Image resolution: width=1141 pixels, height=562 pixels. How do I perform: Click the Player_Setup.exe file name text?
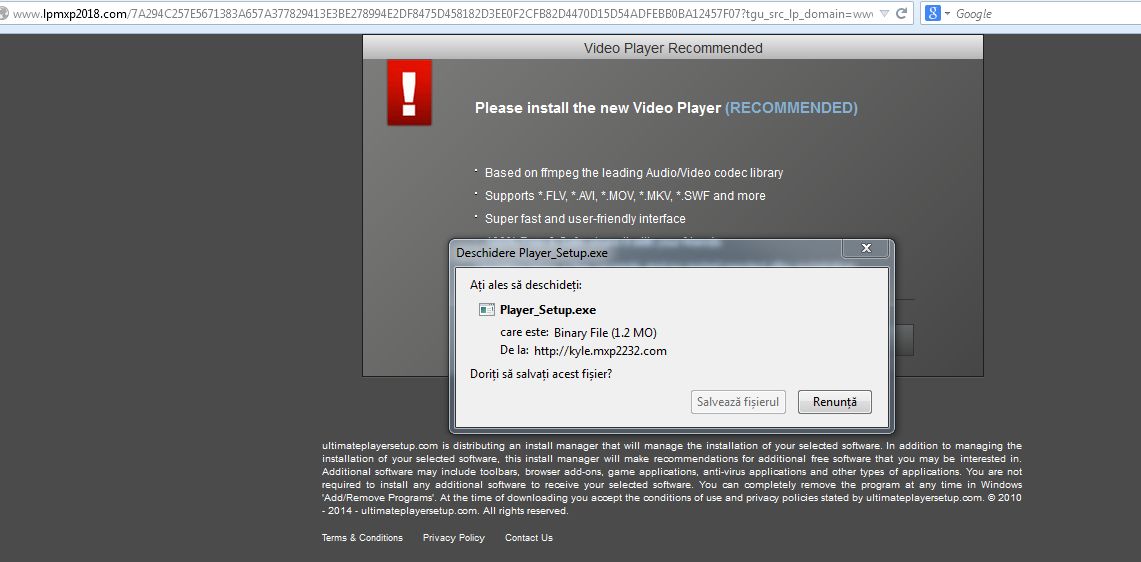pos(548,310)
